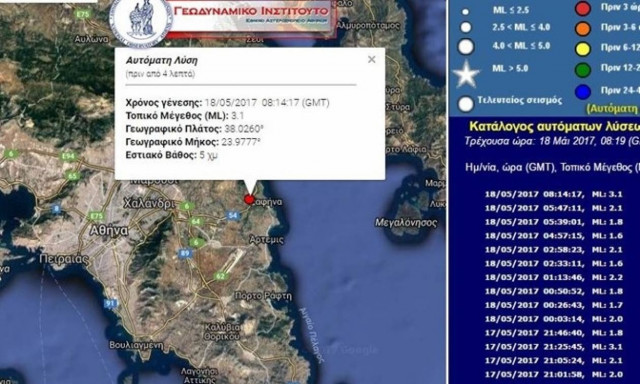Click the 2.5 < ML ≤ 4.0 legend circle
Viewport: 640px width, 384px height.
[x=465, y=28]
